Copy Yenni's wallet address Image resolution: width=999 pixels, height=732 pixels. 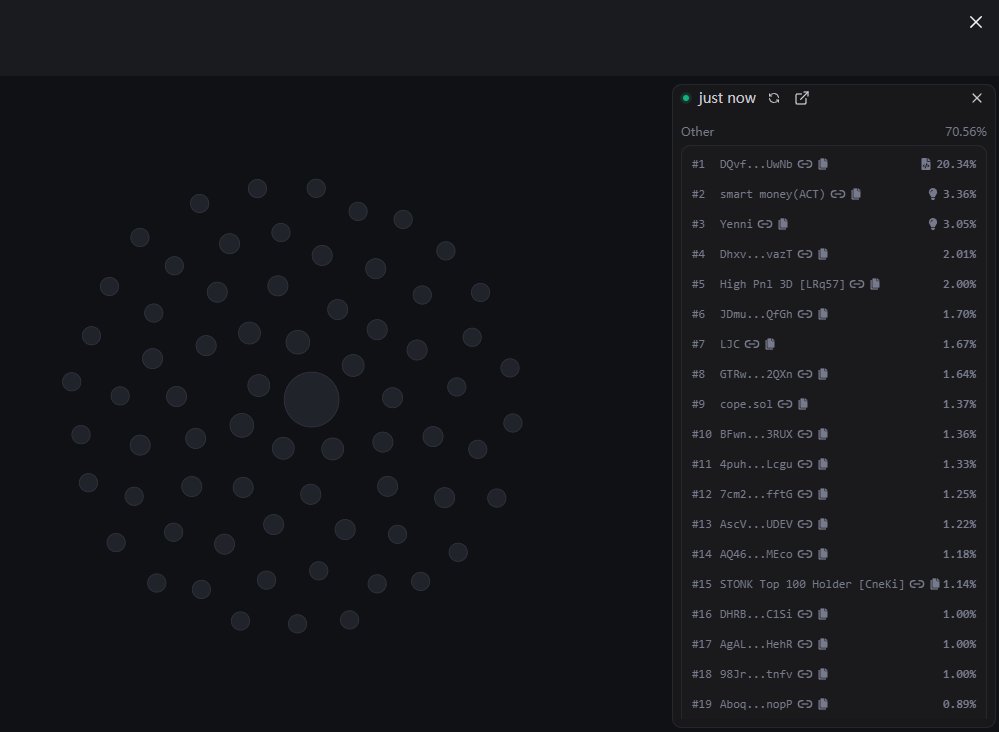[783, 224]
